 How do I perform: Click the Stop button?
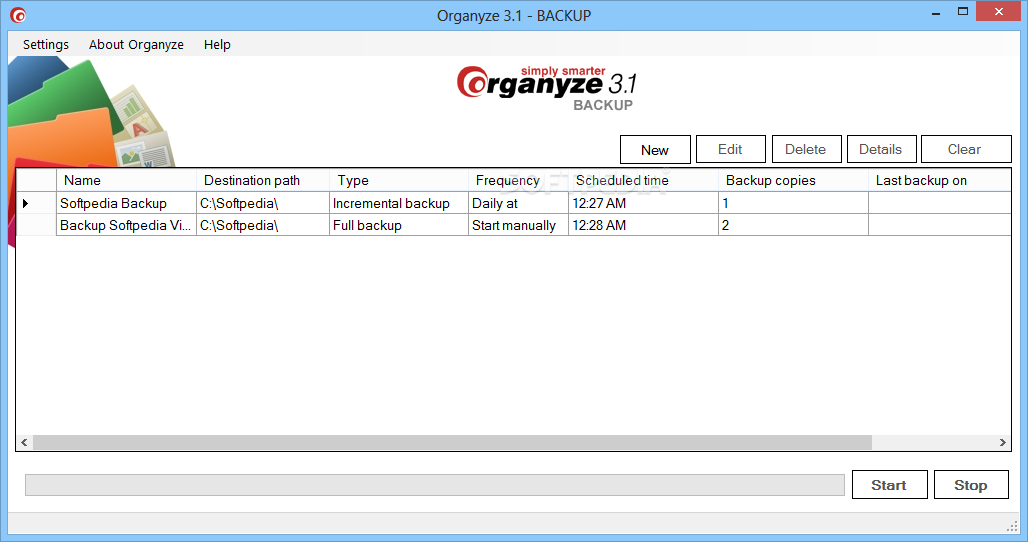click(971, 484)
